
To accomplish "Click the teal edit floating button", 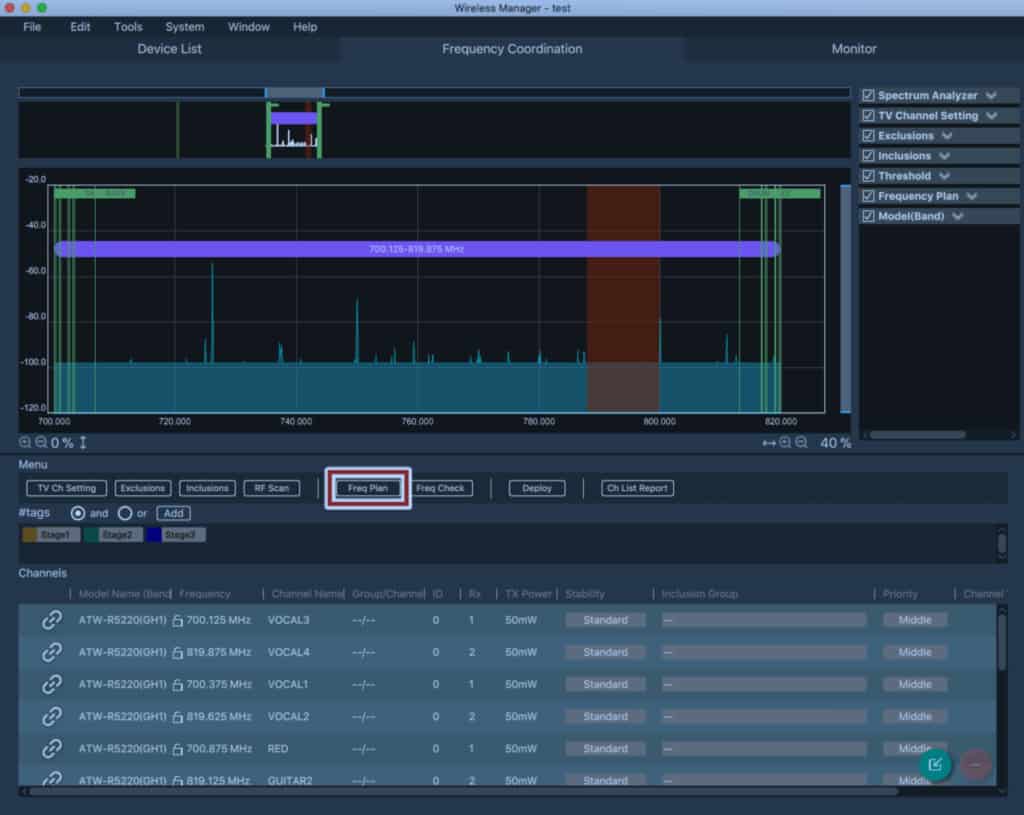I will (935, 765).
